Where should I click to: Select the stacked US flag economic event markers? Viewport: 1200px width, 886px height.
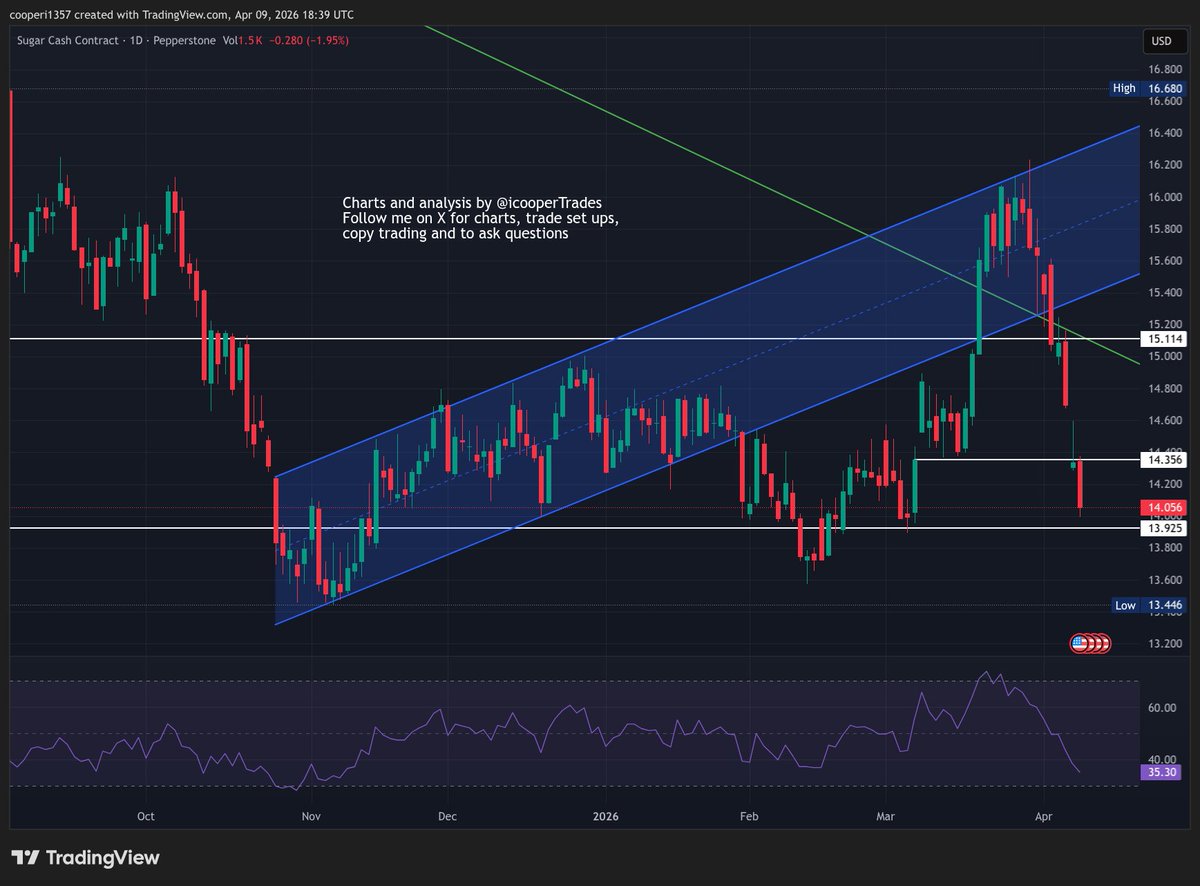pos(1089,644)
